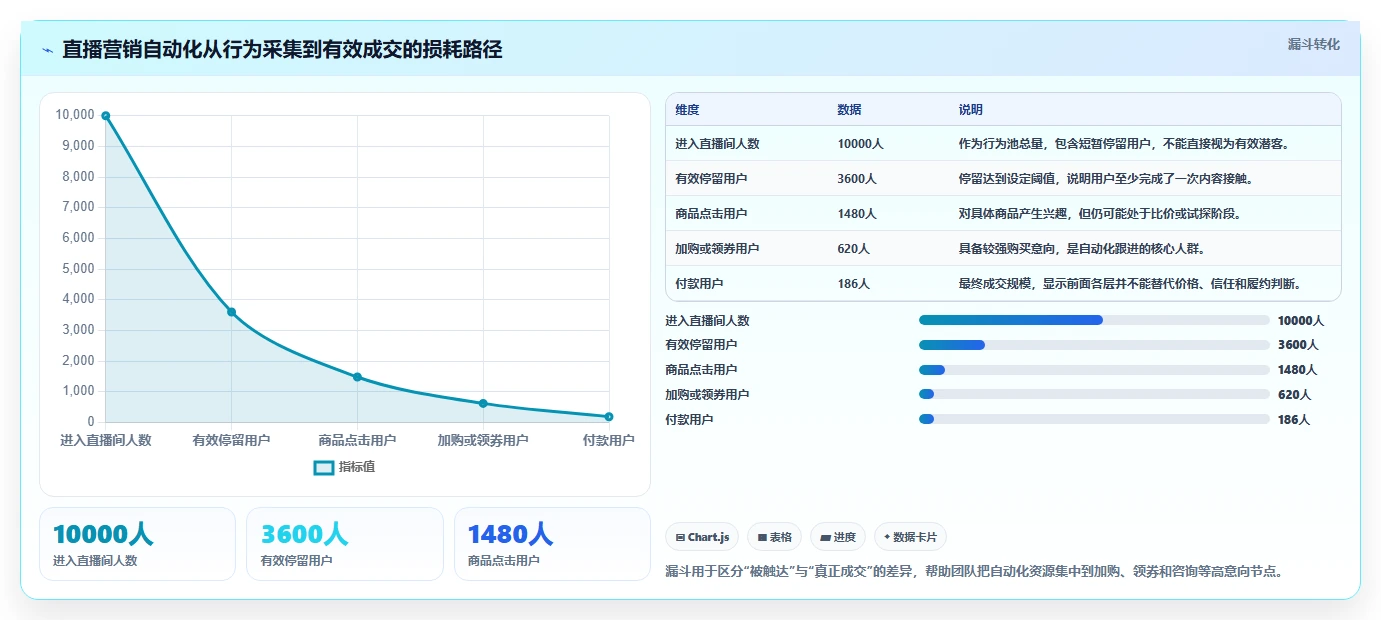1381x620 pixels.
Task: Click the 1480人 table cell
Action: pyautogui.click(x=857, y=214)
